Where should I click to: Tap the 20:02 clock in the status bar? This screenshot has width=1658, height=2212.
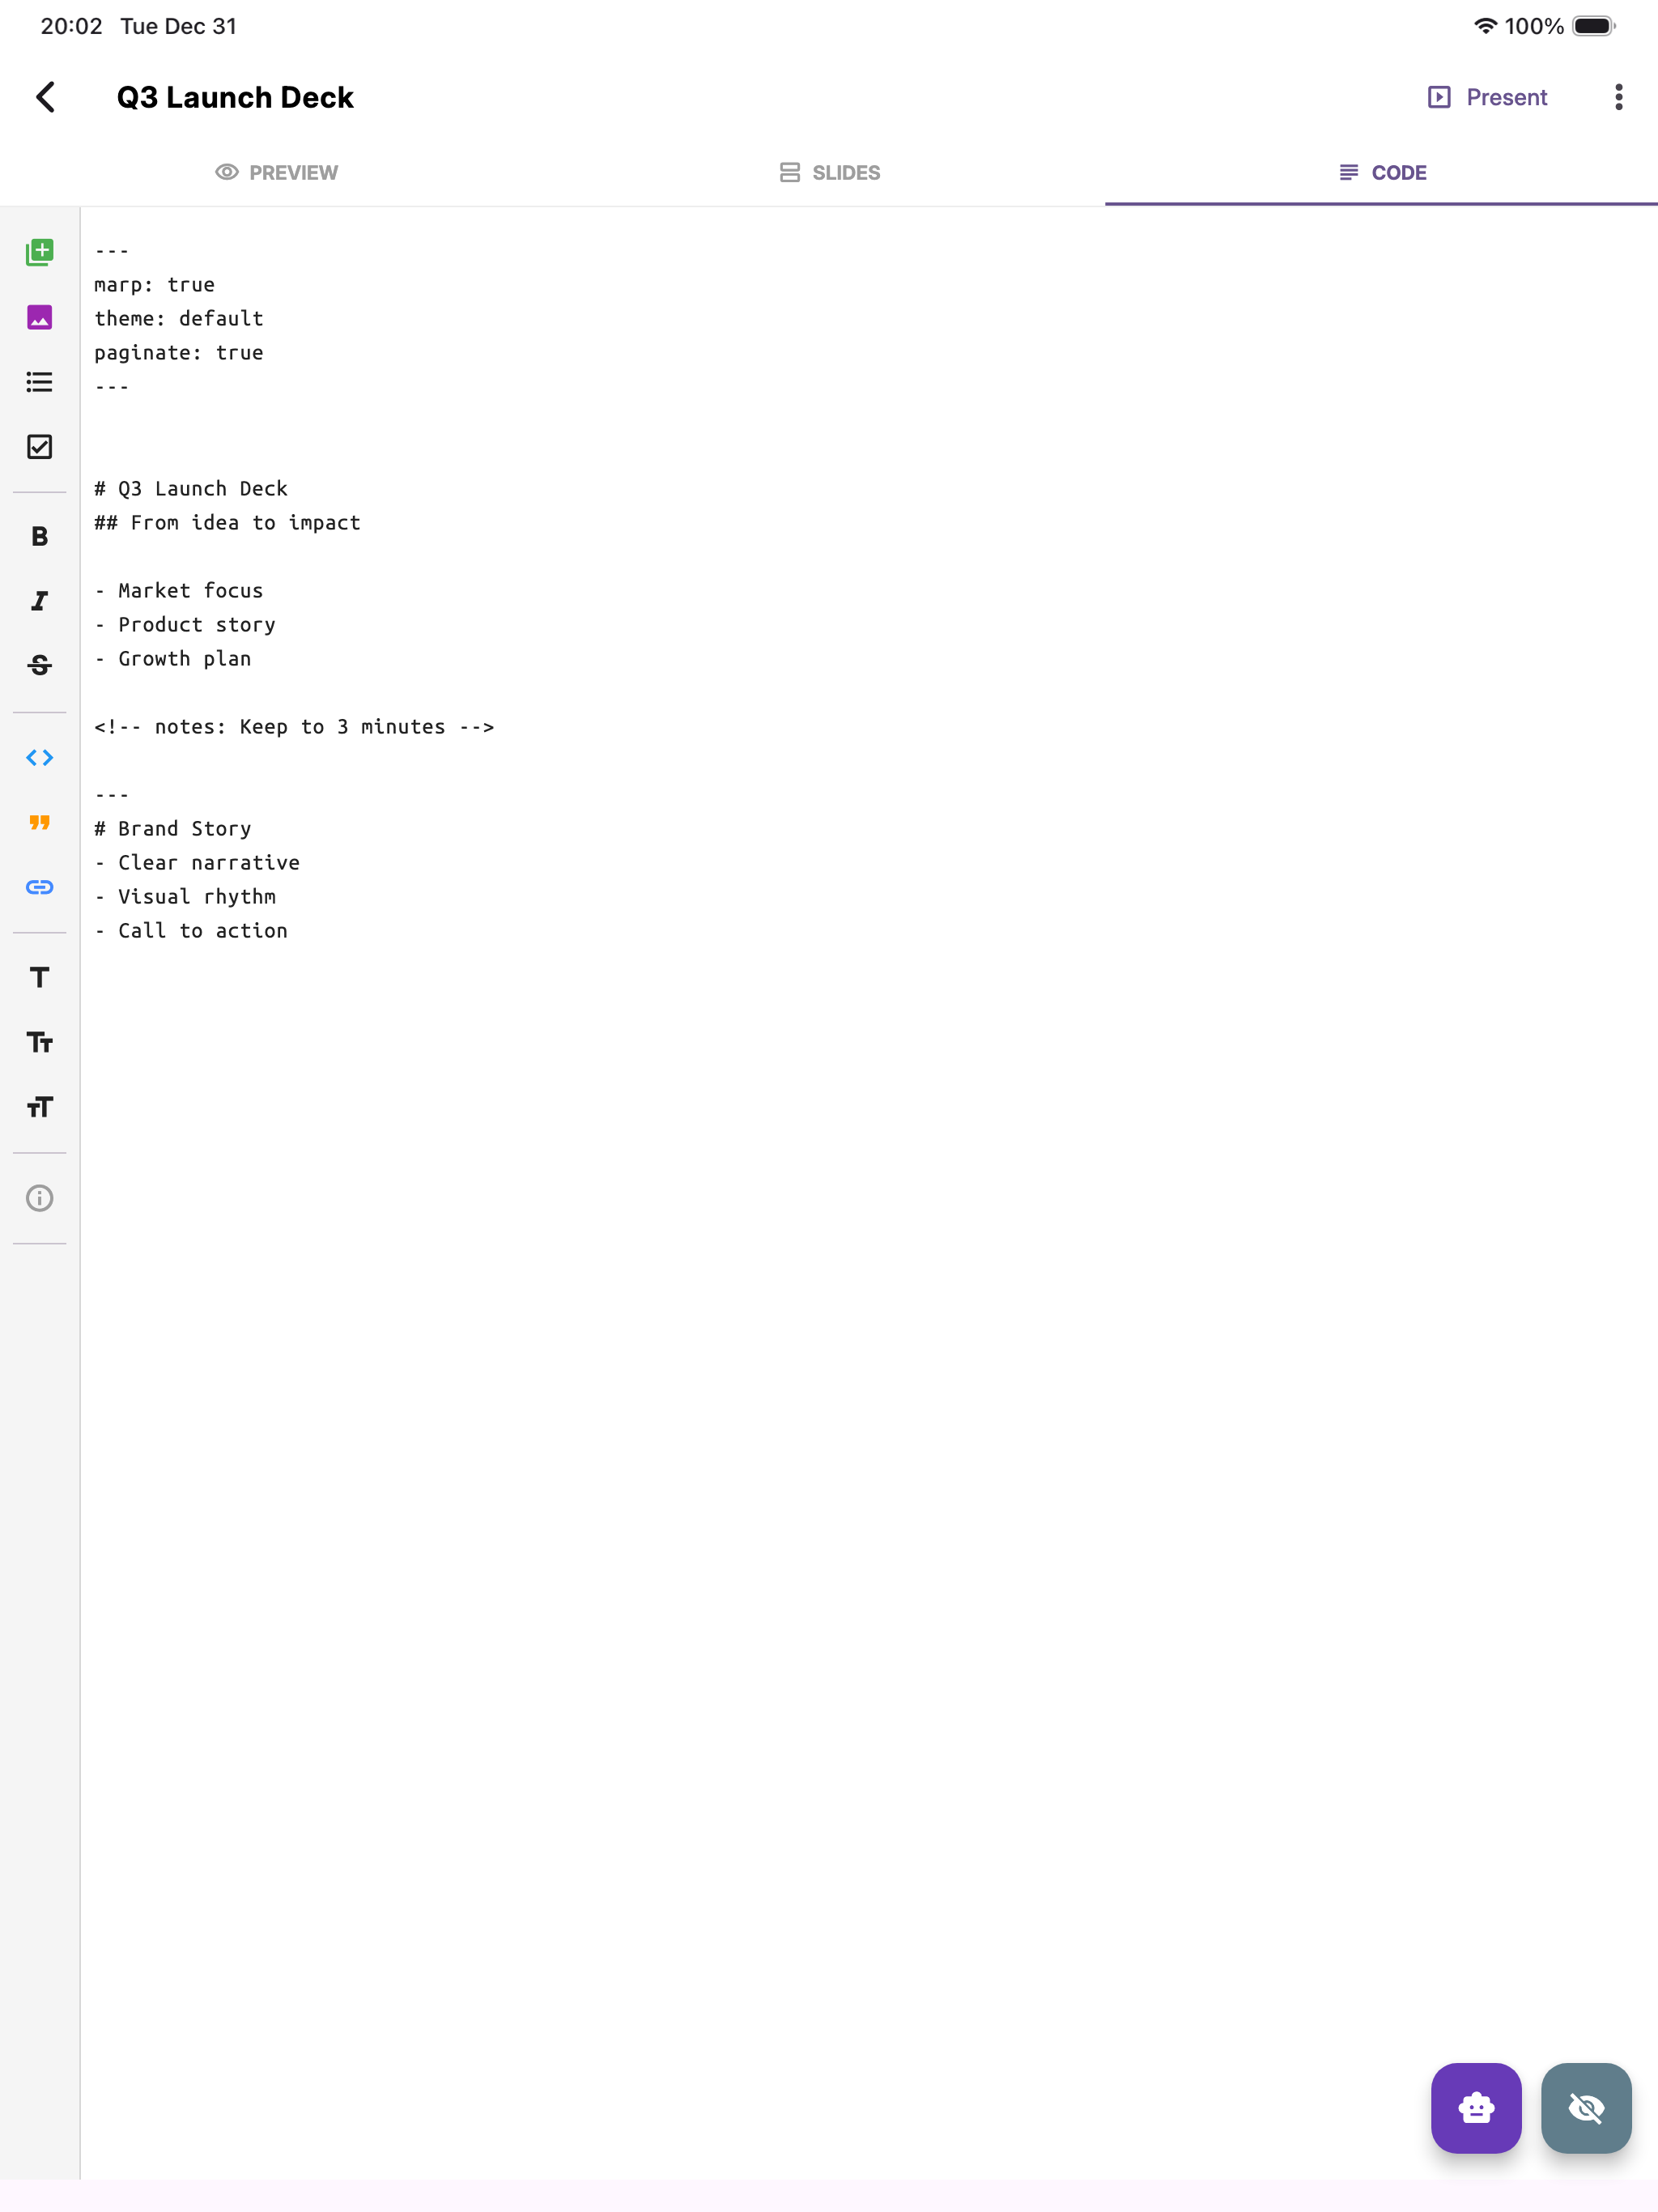click(x=71, y=26)
